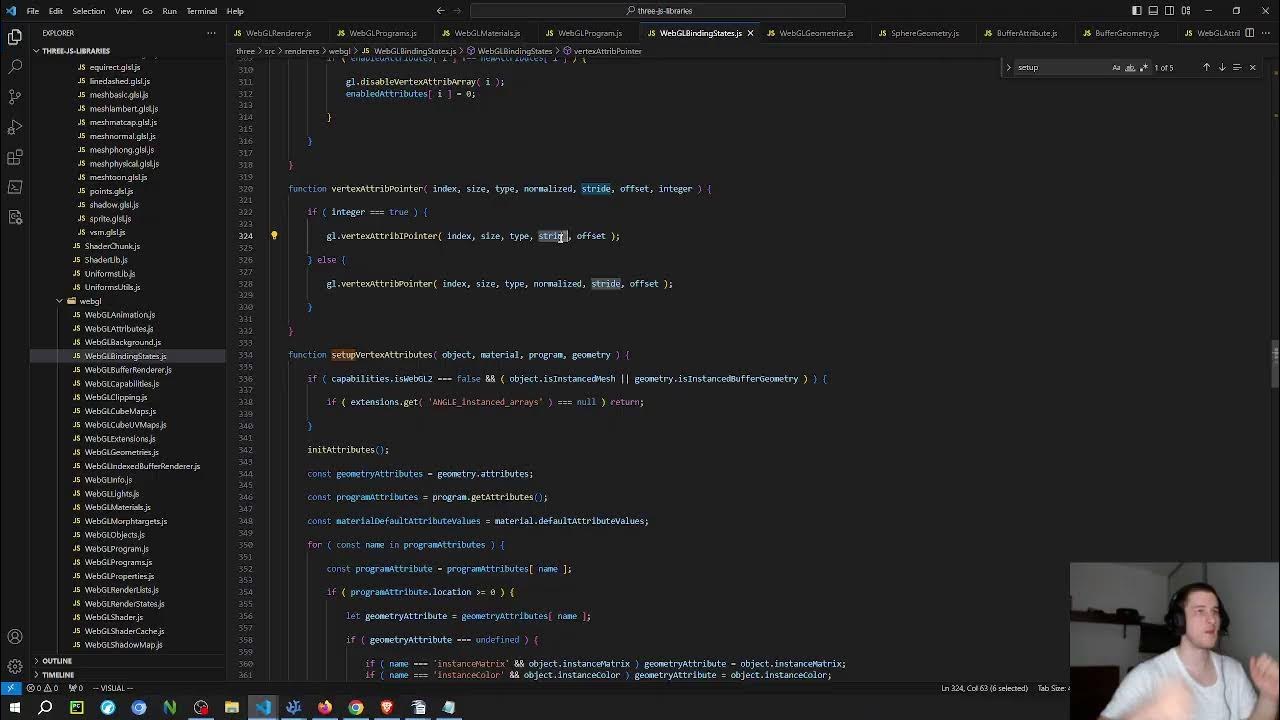Open the File menu
The width and height of the screenshot is (1280, 720).
[33, 11]
